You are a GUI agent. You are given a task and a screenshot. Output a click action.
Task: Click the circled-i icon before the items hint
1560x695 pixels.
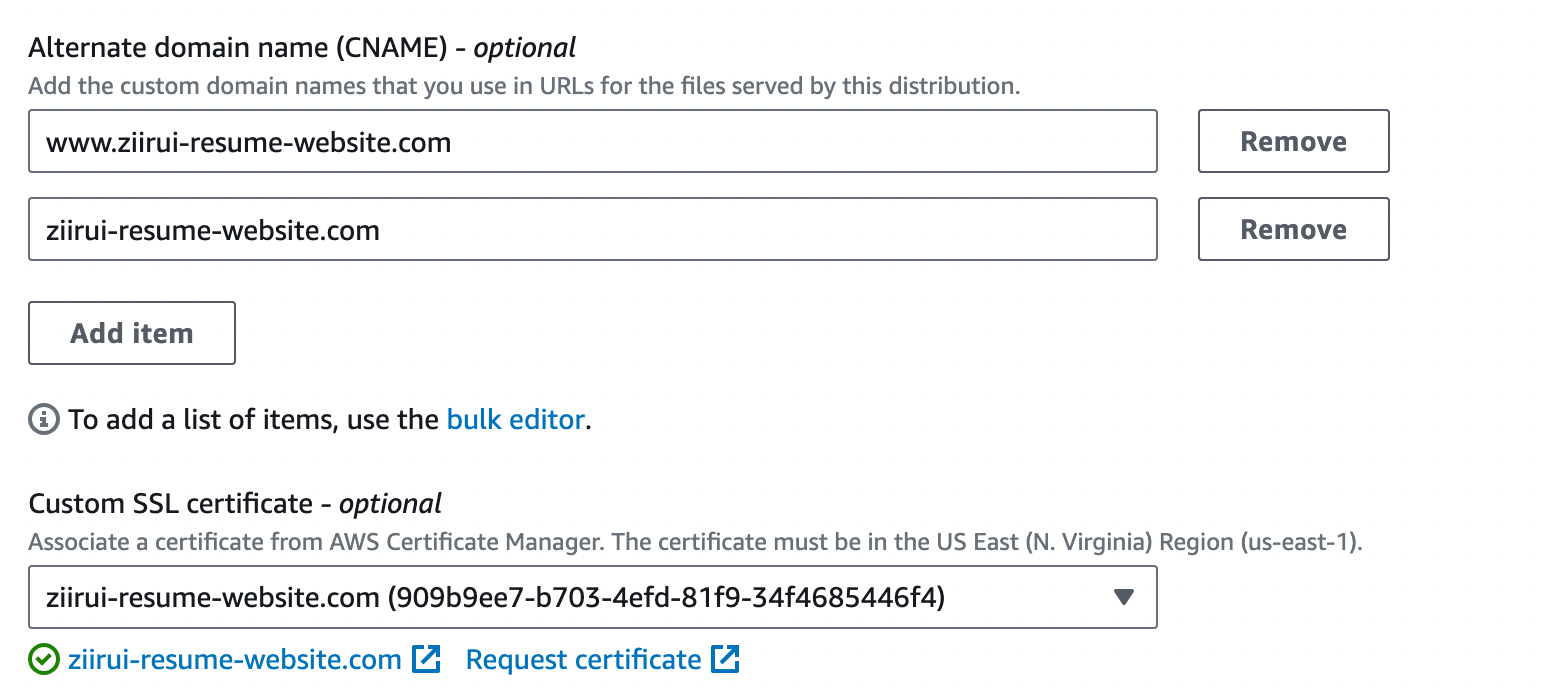coord(42,419)
